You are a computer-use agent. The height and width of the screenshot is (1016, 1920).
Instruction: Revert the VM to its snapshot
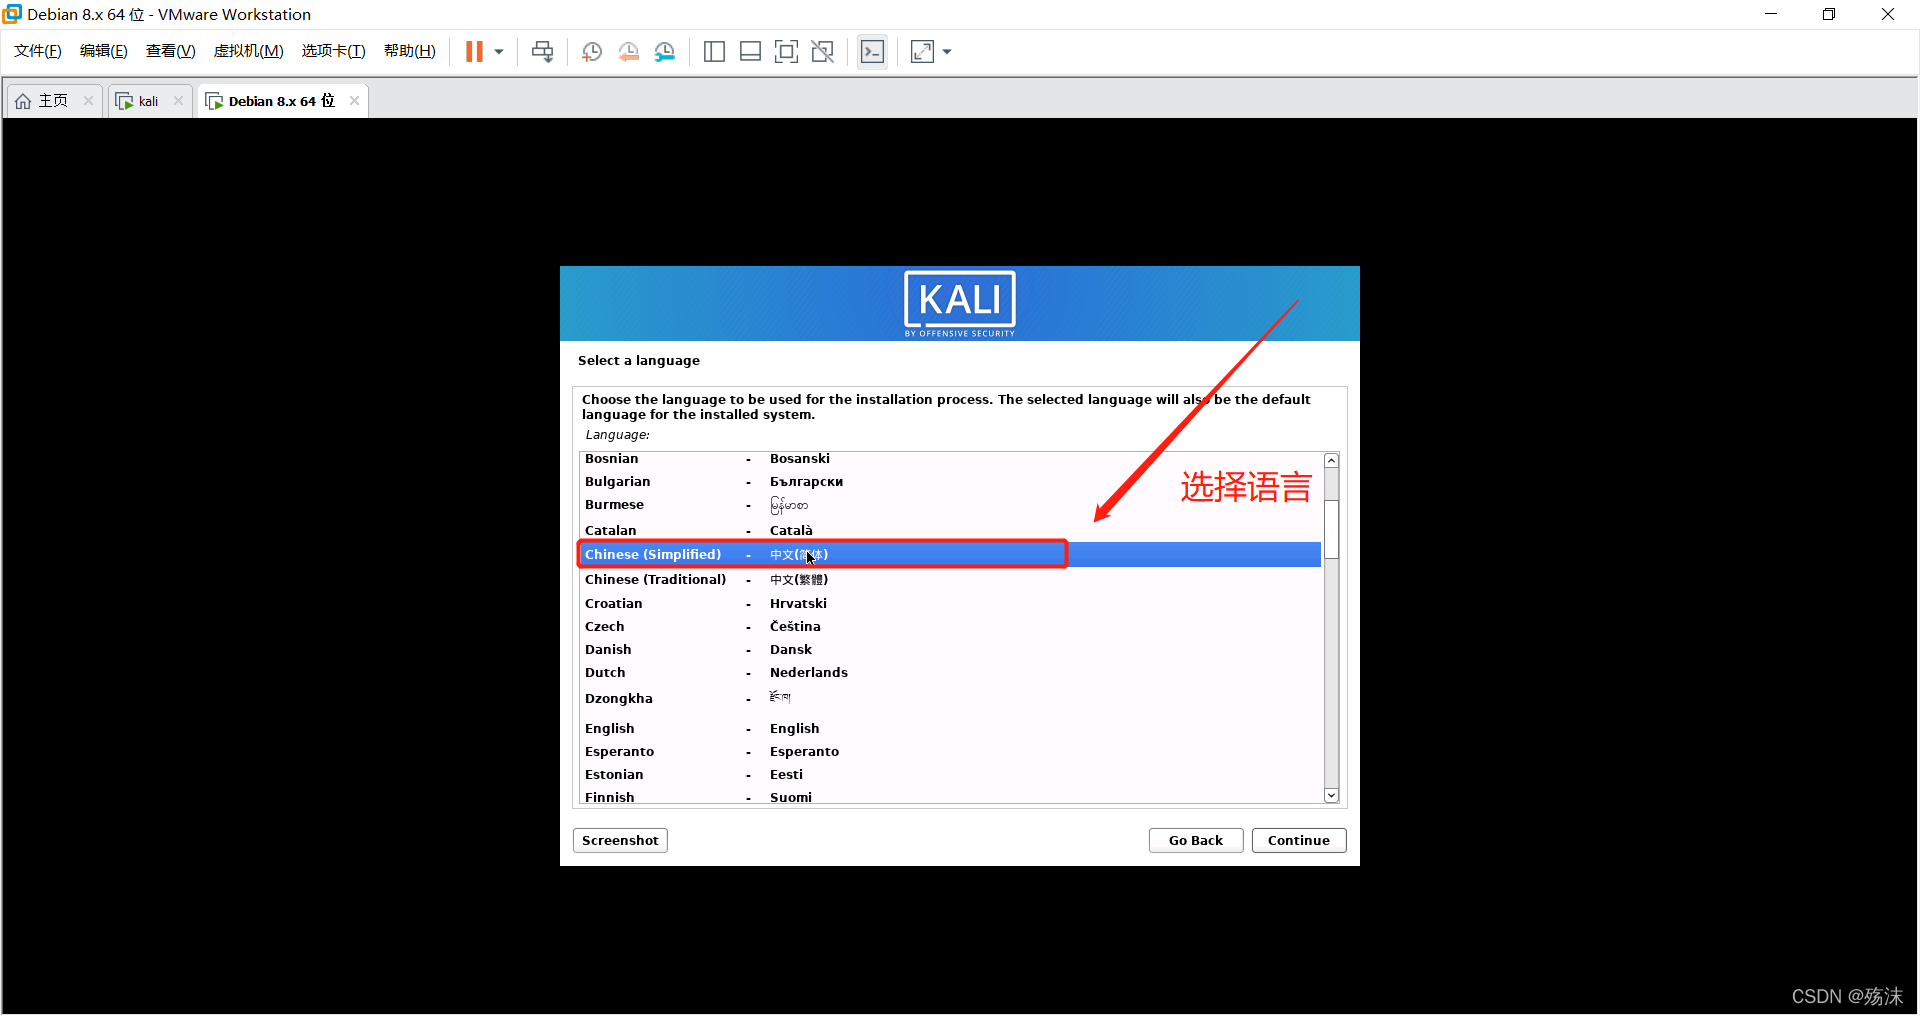point(629,51)
